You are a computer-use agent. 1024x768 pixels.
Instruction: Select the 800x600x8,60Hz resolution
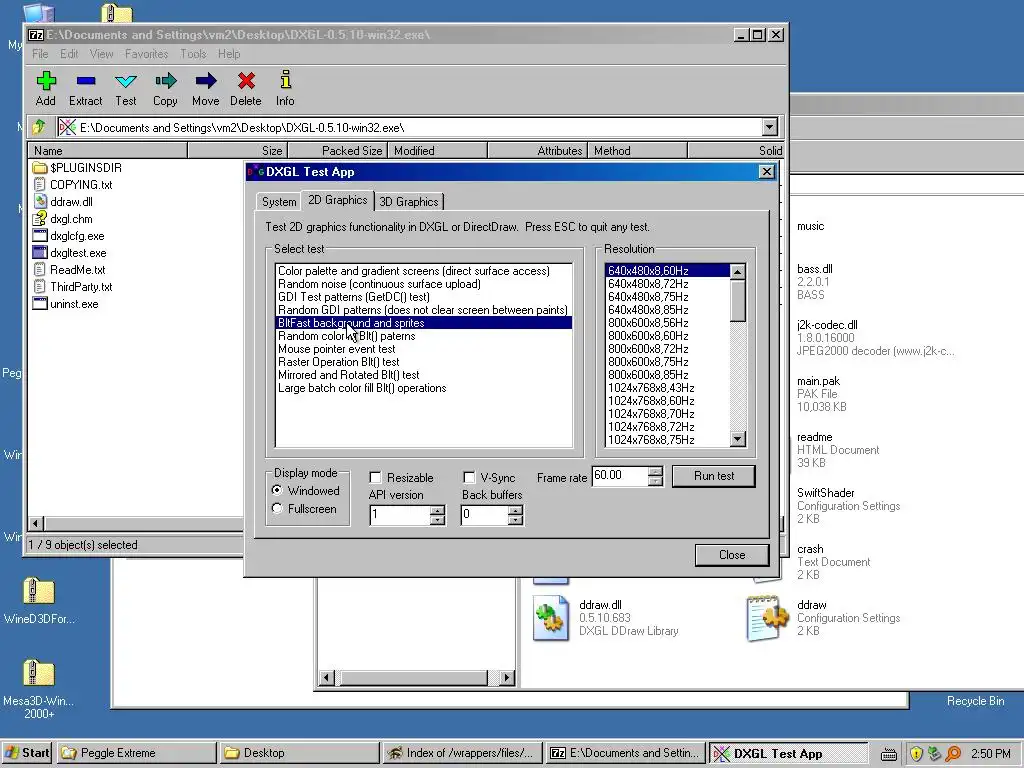pyautogui.click(x=648, y=336)
